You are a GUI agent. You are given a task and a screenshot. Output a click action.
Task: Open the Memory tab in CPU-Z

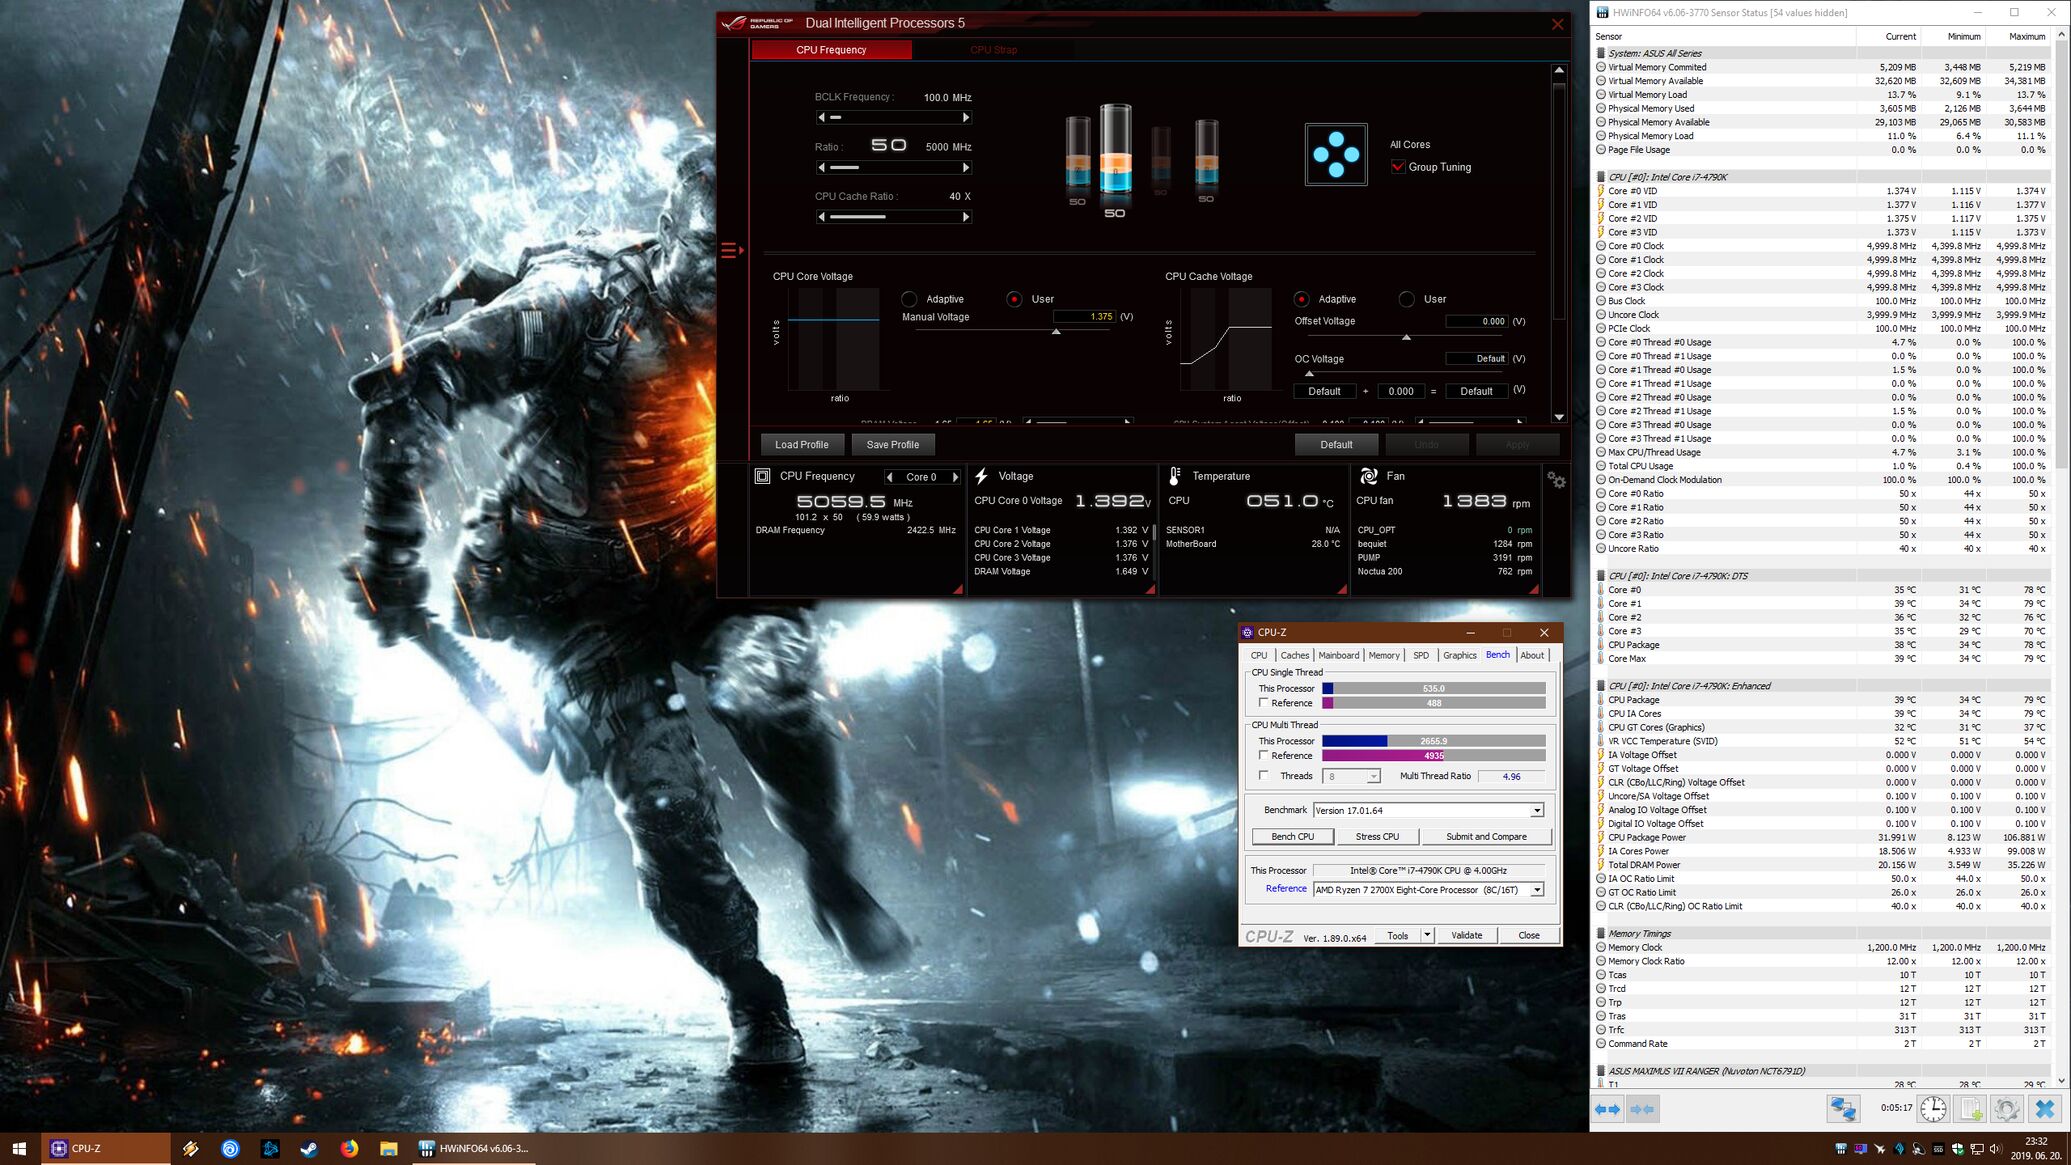click(x=1384, y=655)
